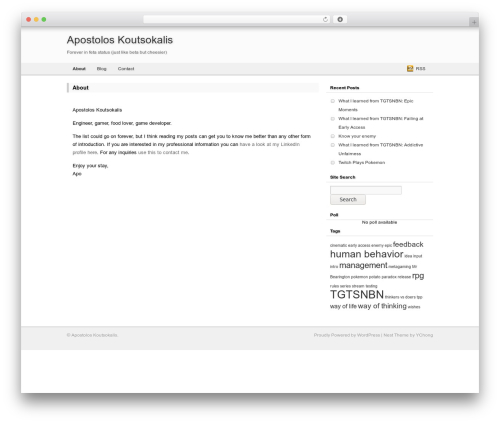Open post 'TGTSNBN: Addictive Unfairness'
This screenshot has height=423, width=500.
tap(381, 149)
